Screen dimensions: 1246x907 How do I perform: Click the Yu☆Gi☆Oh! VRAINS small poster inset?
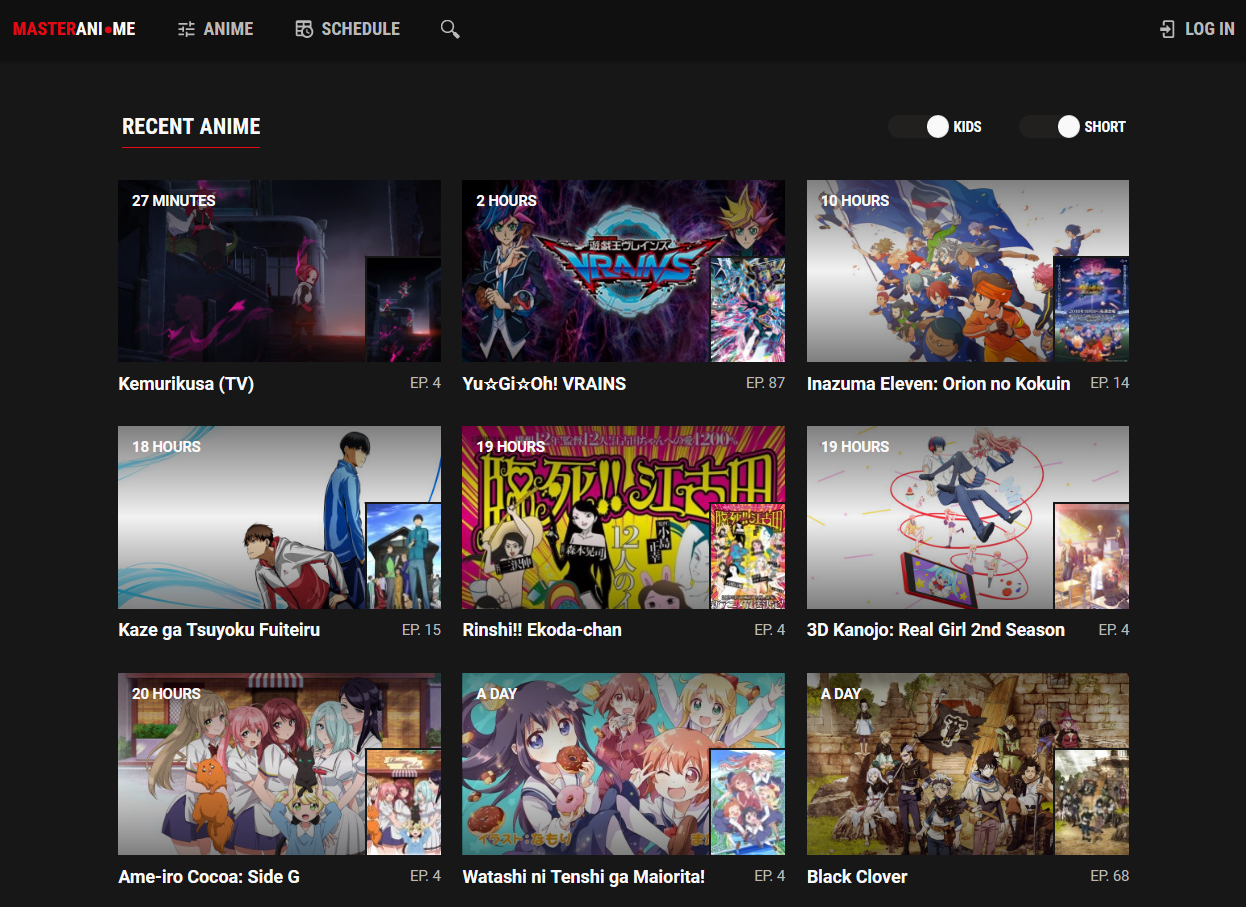747,309
